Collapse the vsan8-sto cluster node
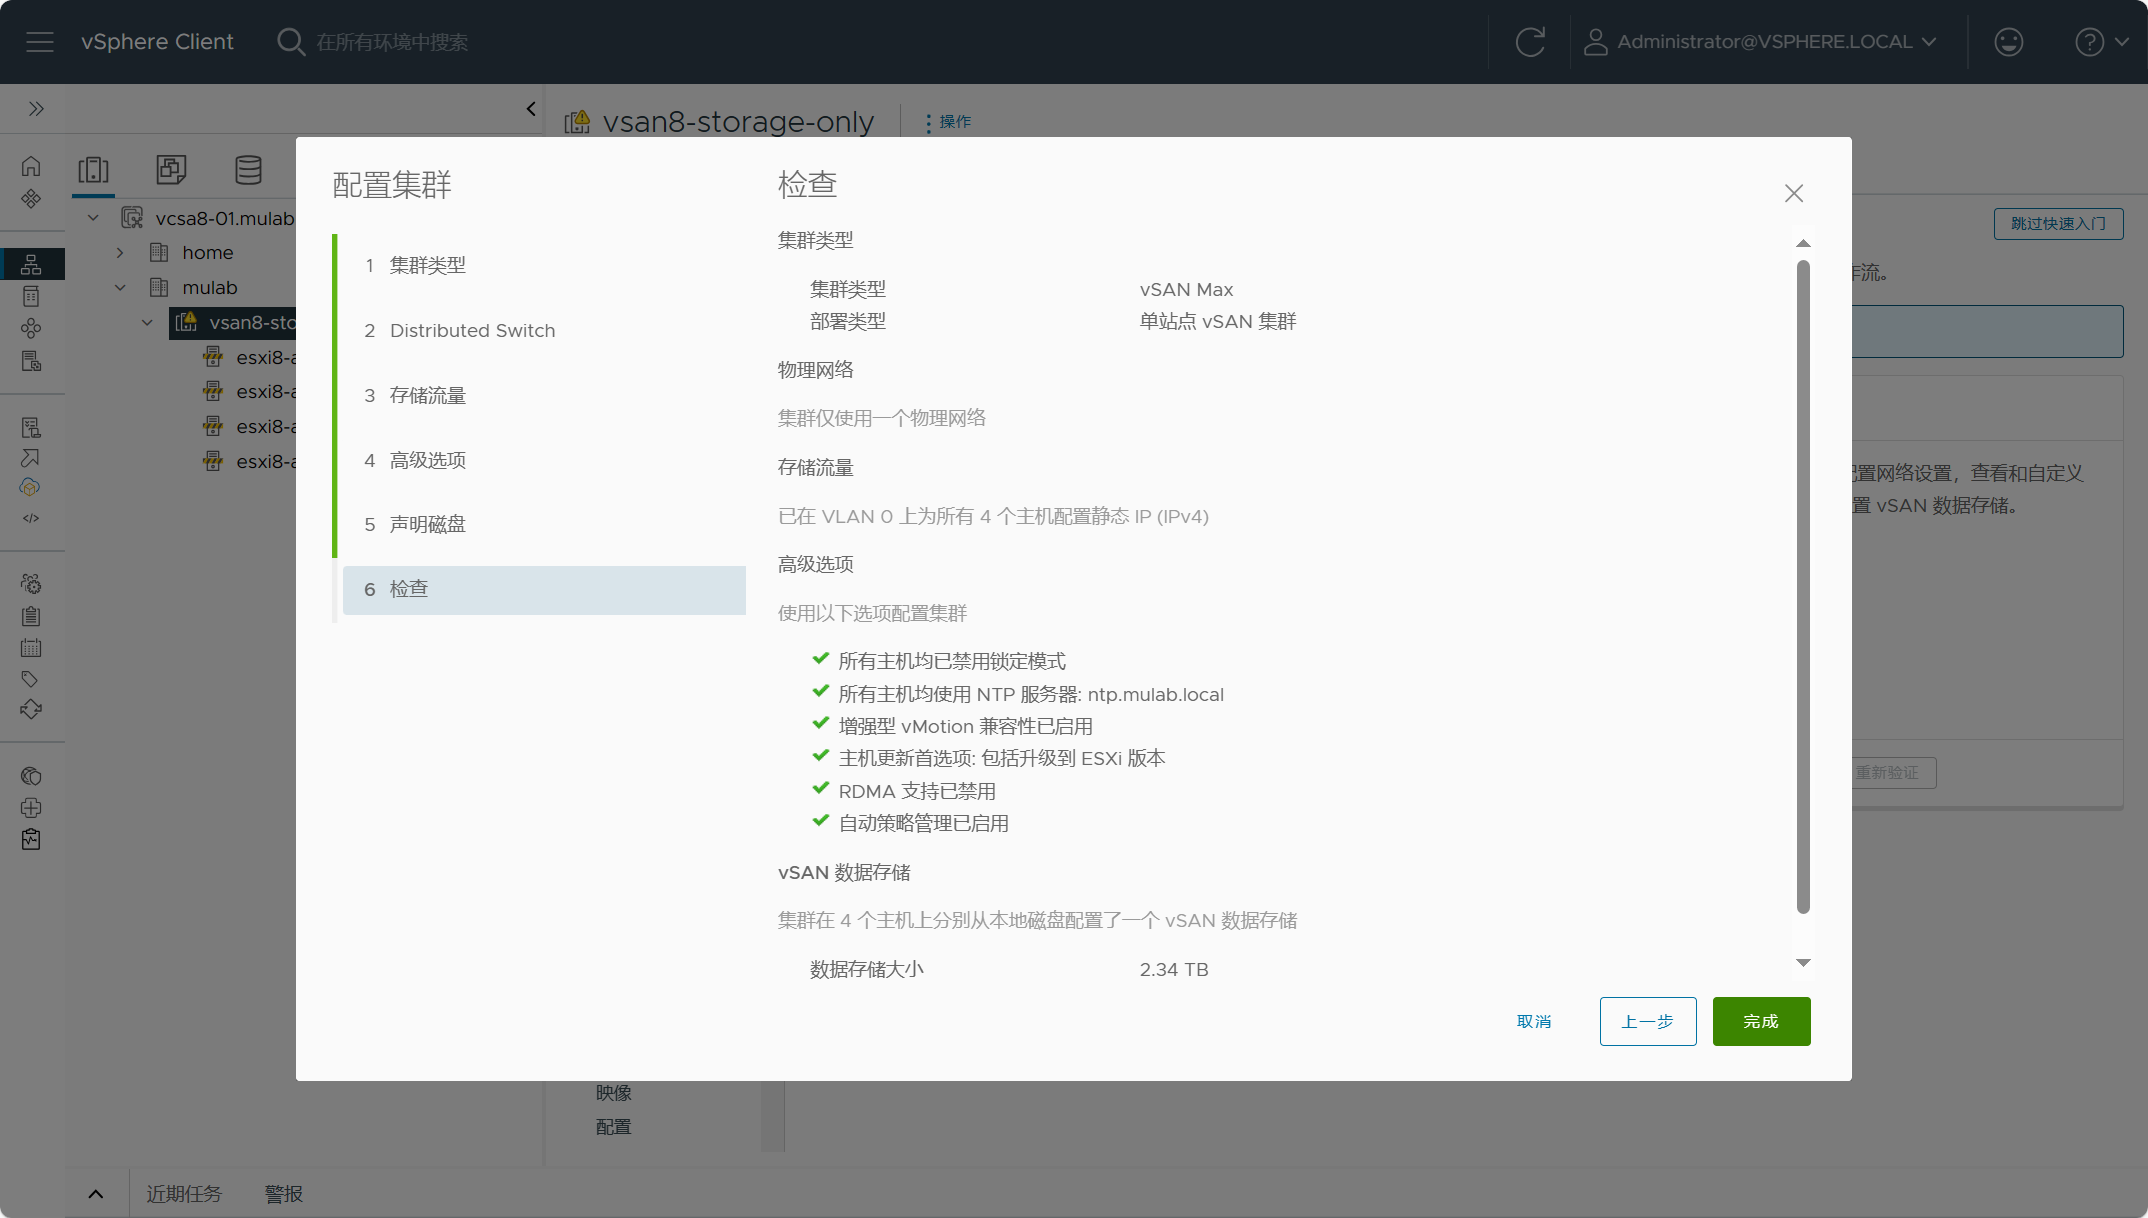The image size is (2148, 1218). tap(147, 322)
